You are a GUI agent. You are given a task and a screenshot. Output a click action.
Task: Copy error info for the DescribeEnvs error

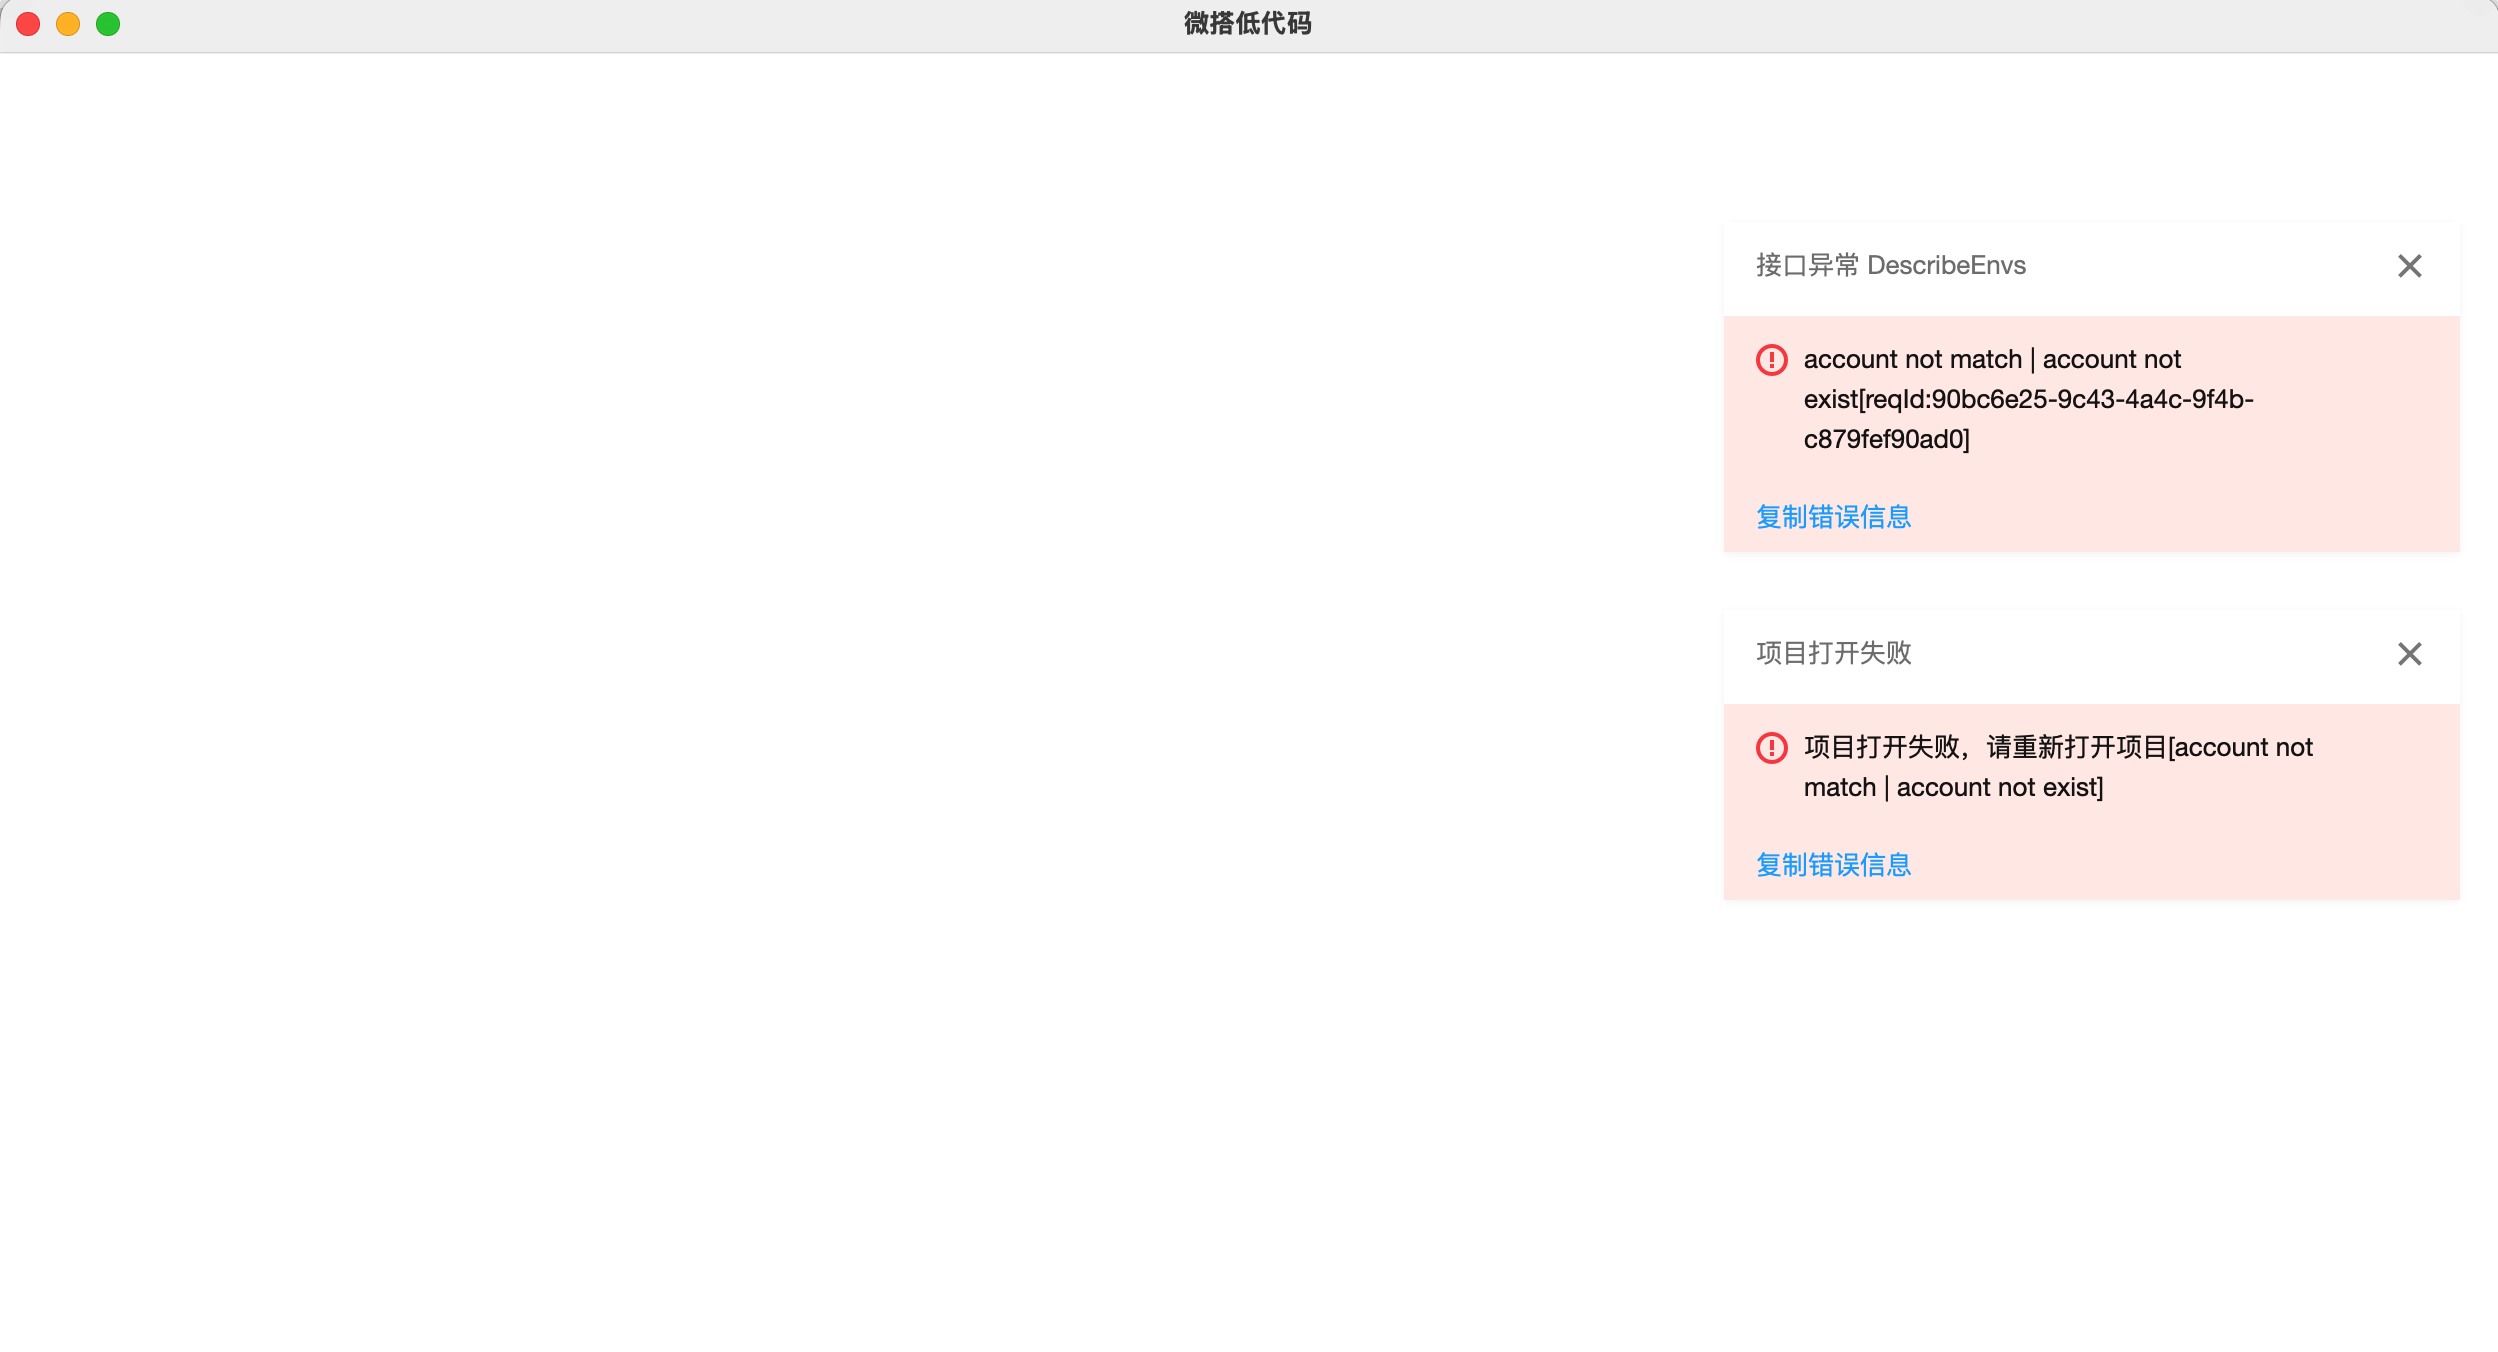1833,517
